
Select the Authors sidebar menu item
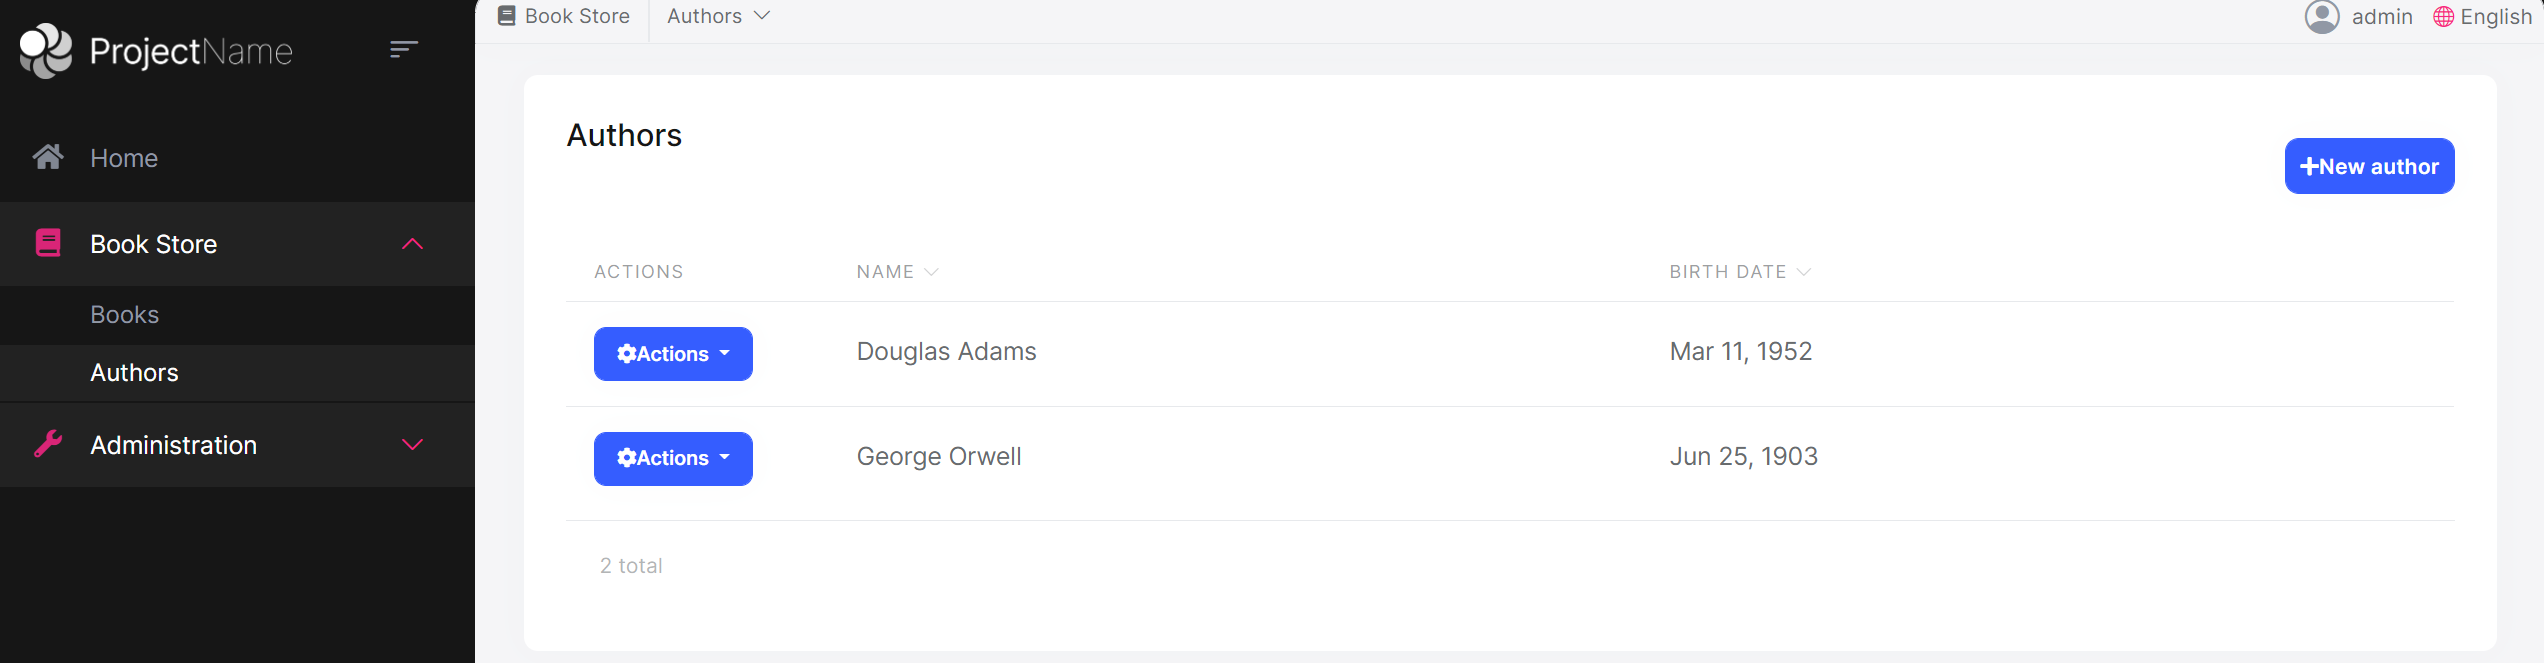134,373
